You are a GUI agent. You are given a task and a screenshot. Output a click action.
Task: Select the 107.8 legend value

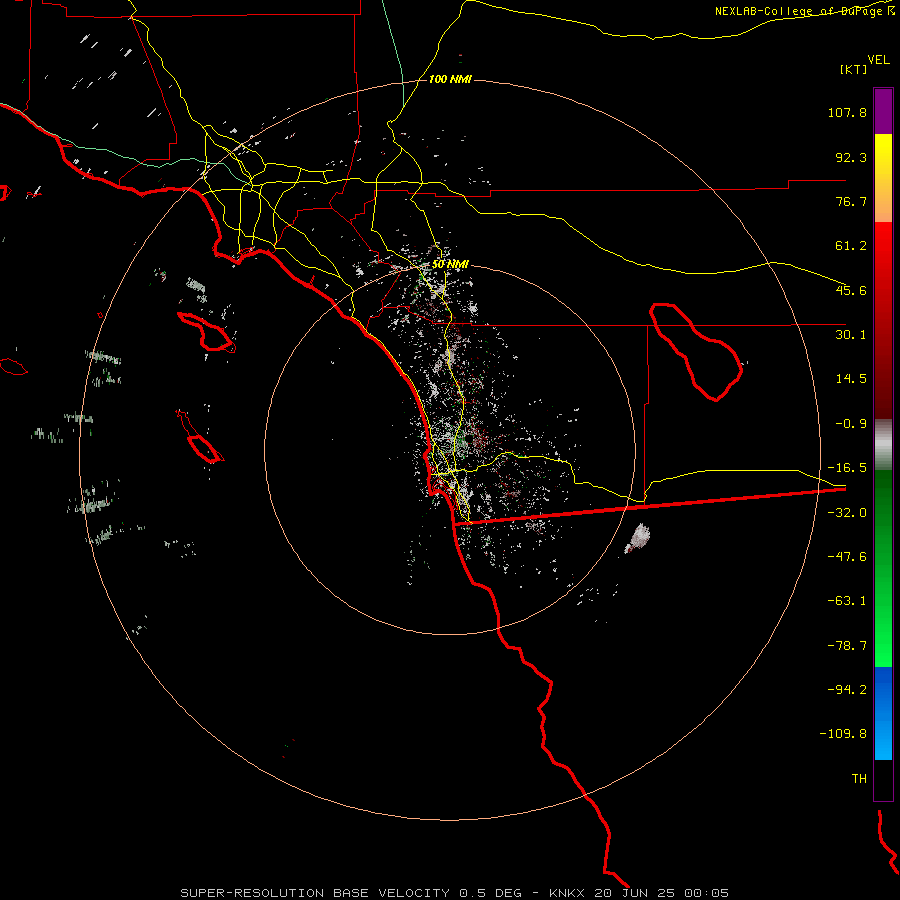coord(847,112)
